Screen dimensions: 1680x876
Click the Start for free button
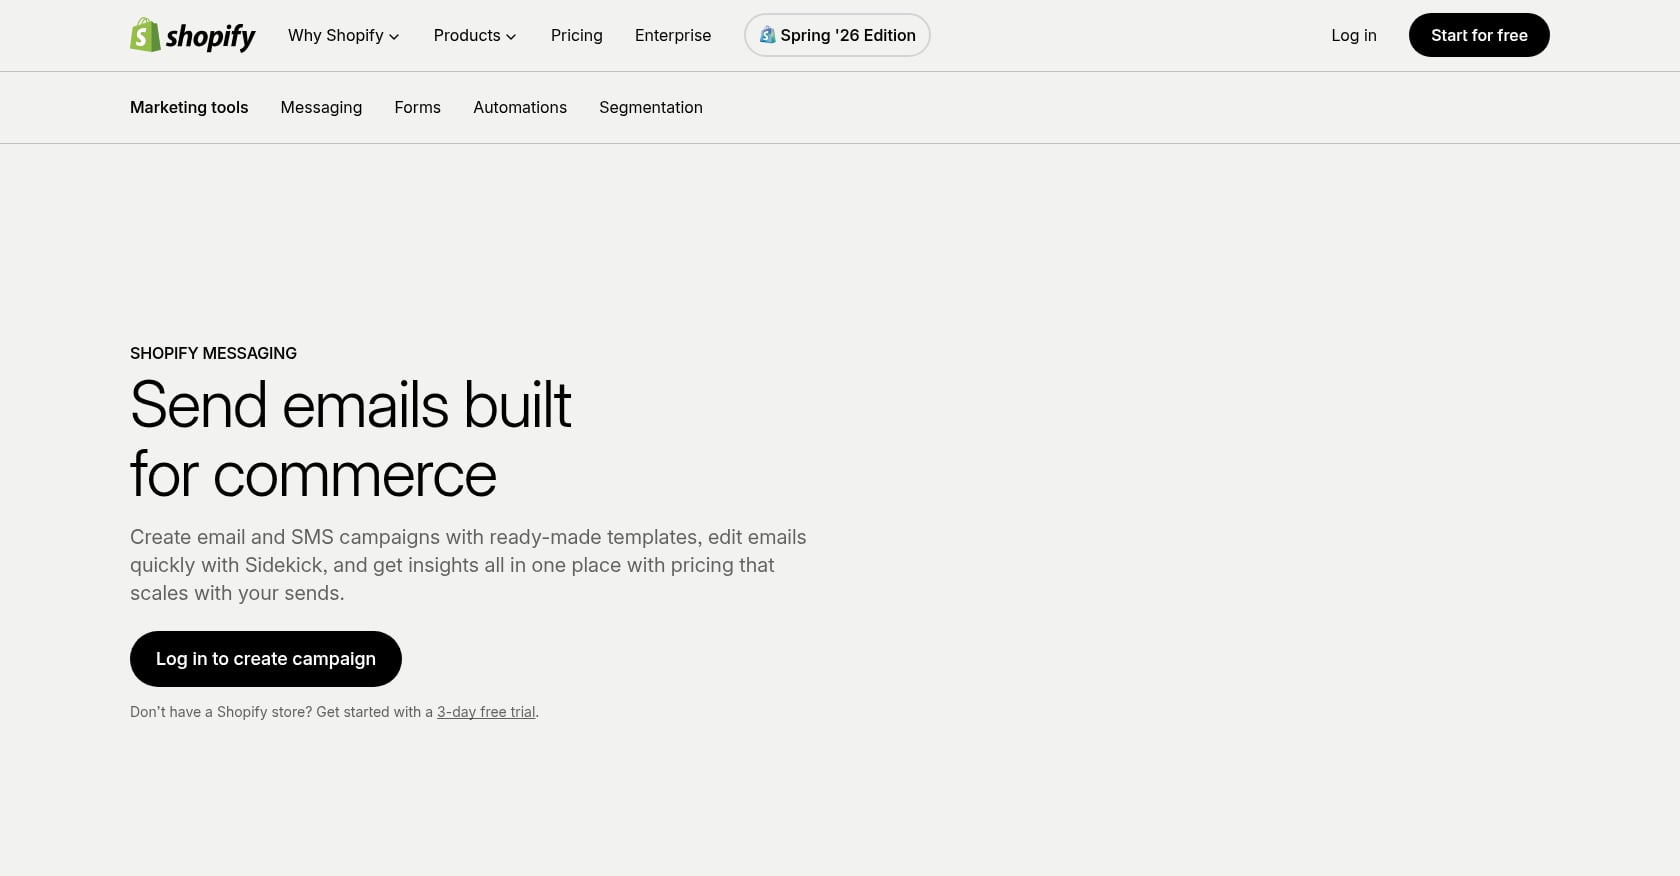[x=1479, y=35]
